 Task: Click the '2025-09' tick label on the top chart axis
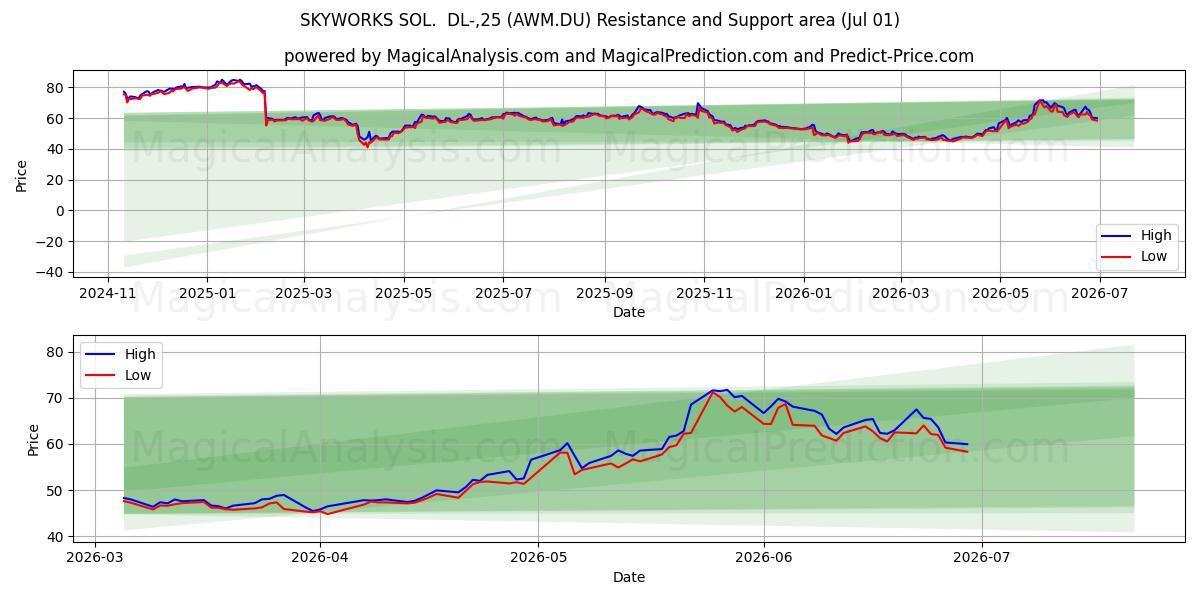604,294
